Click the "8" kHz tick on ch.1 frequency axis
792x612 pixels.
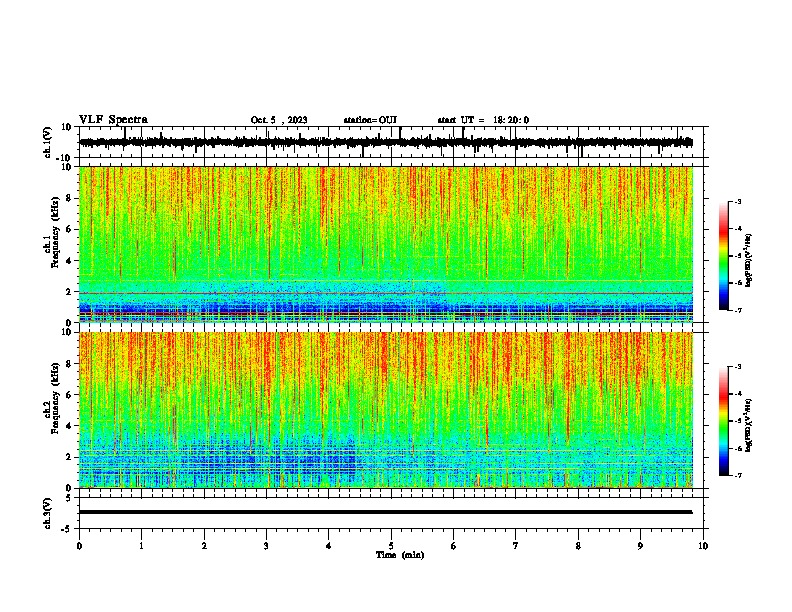click(x=69, y=198)
